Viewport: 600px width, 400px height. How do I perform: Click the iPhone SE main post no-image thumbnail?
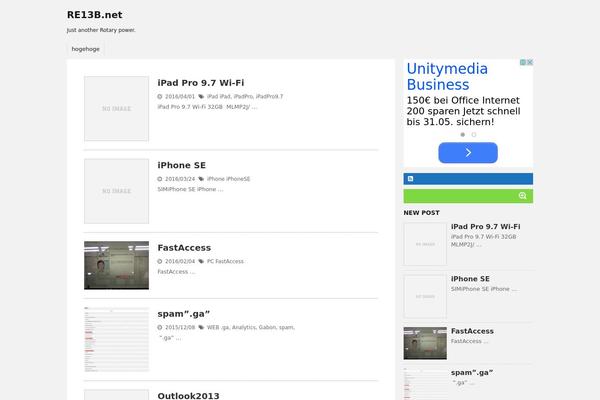click(116, 191)
